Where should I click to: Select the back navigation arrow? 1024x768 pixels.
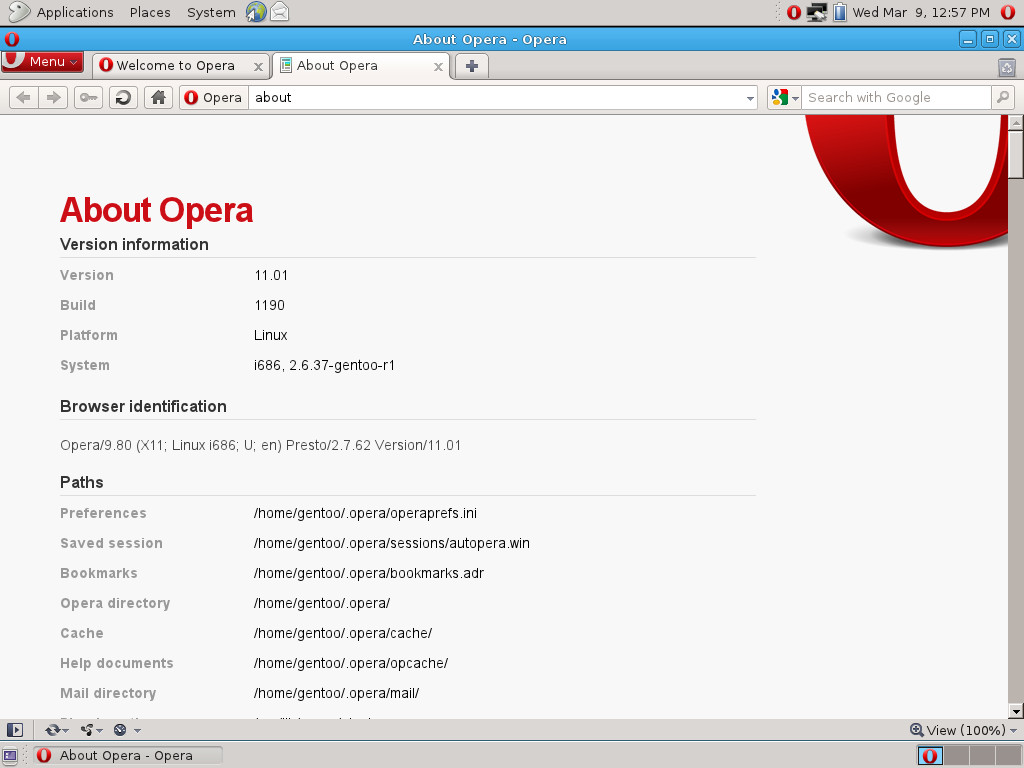point(22,97)
